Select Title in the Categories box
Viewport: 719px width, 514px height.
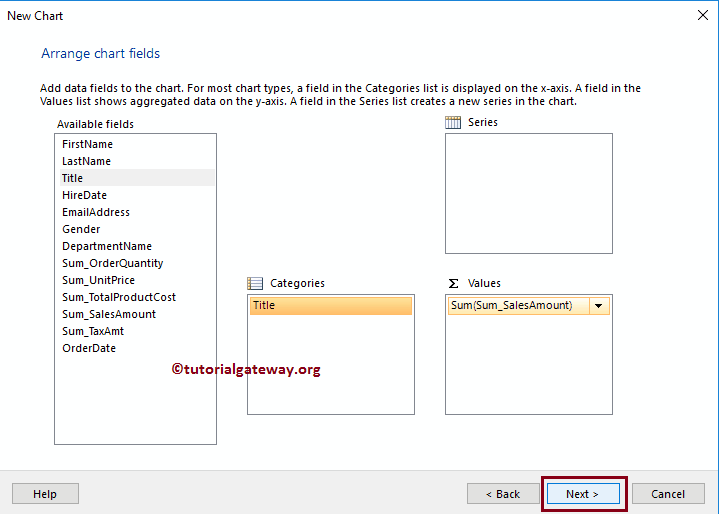pyautogui.click(x=329, y=306)
